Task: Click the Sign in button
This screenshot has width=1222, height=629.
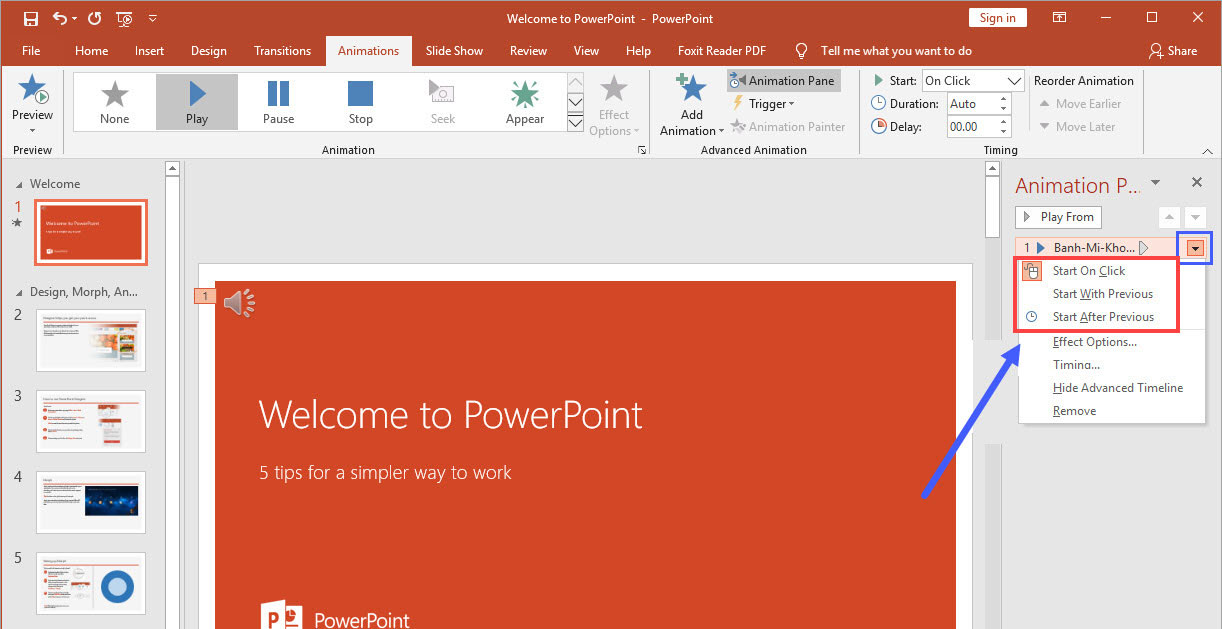Action: pos(997,18)
